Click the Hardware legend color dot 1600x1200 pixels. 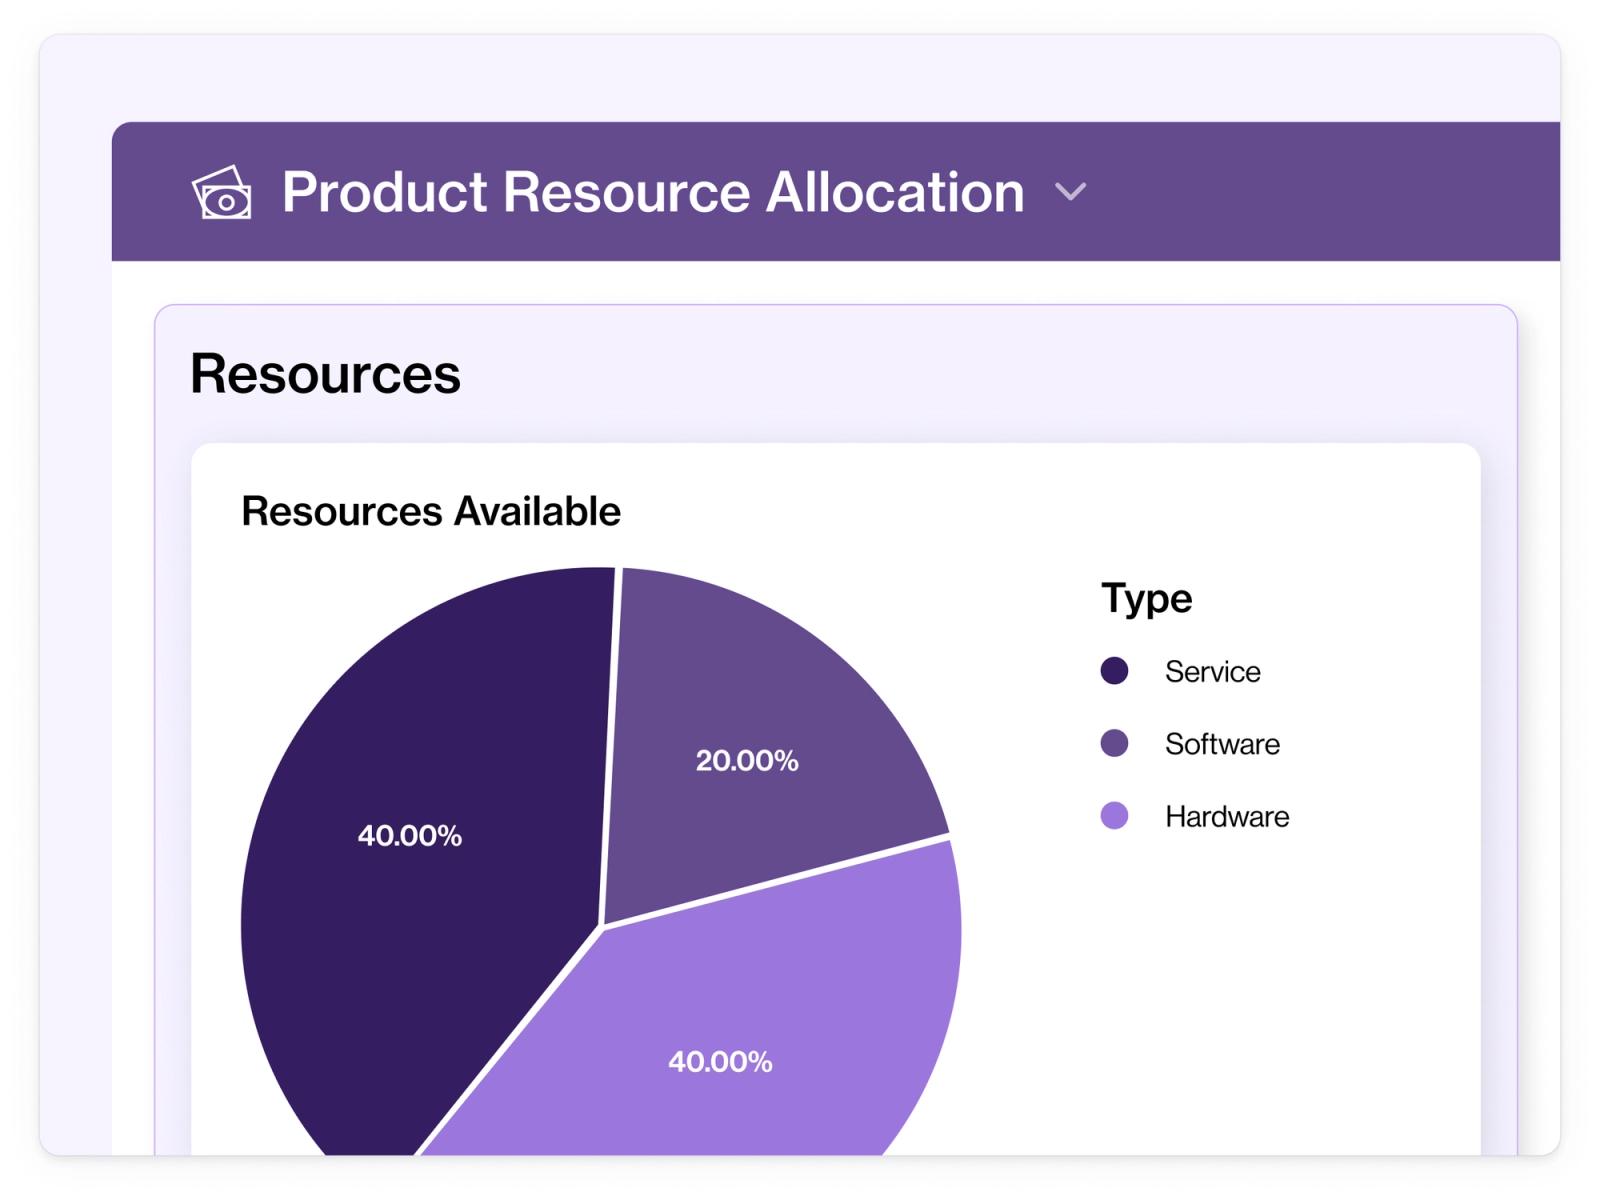click(x=1114, y=816)
